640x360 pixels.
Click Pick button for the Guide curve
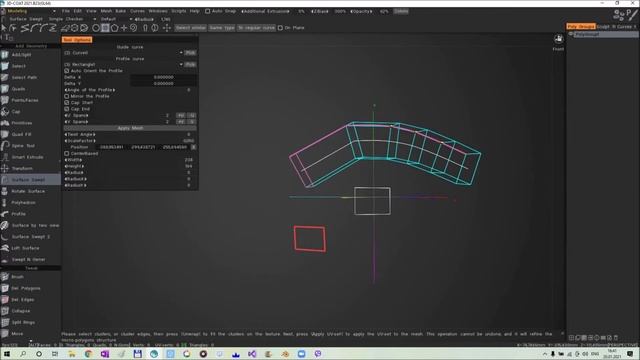(190, 53)
